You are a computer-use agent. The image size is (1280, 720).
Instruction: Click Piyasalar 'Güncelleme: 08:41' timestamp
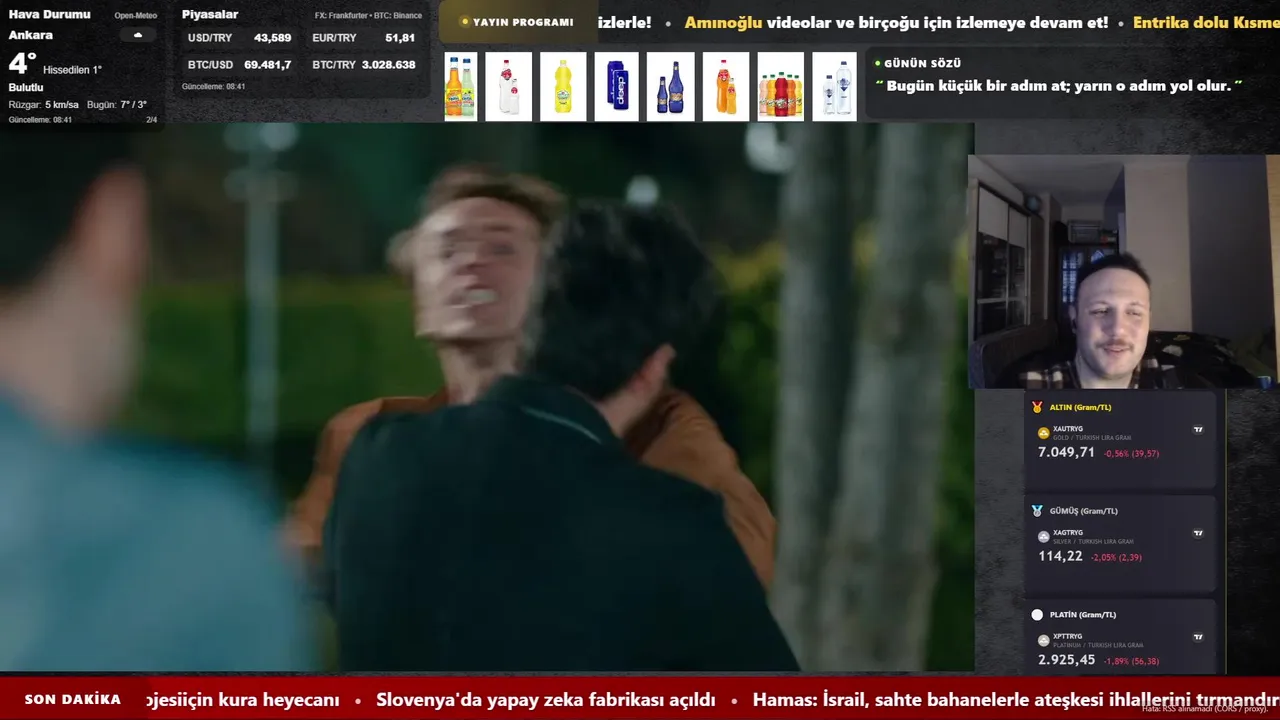click(213, 87)
